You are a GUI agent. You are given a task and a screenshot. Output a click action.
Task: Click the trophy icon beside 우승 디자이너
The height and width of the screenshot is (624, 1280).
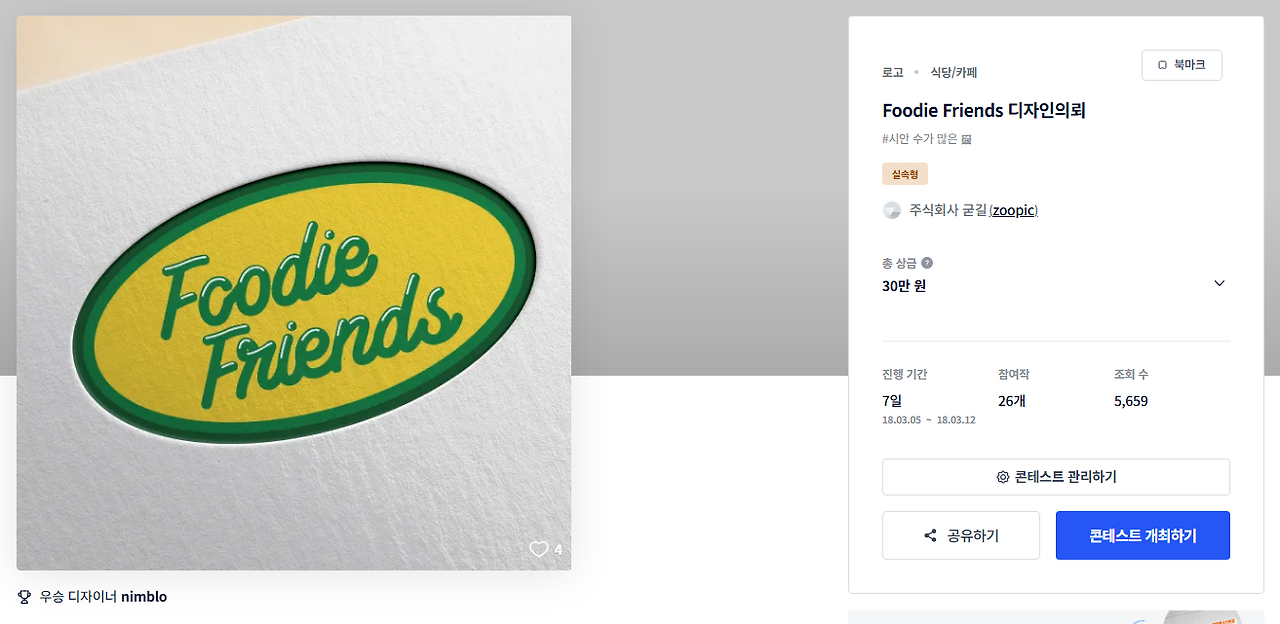pos(25,597)
